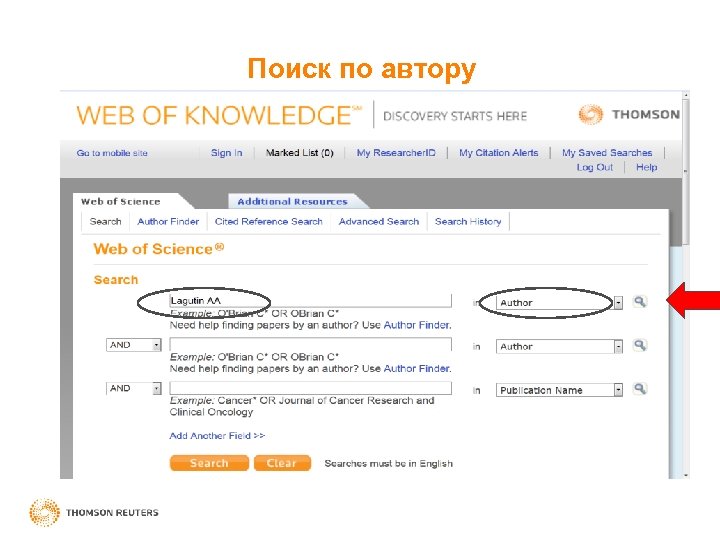Switch to the Additional Resources tab
Screen dimensions: 720x540
point(292,201)
